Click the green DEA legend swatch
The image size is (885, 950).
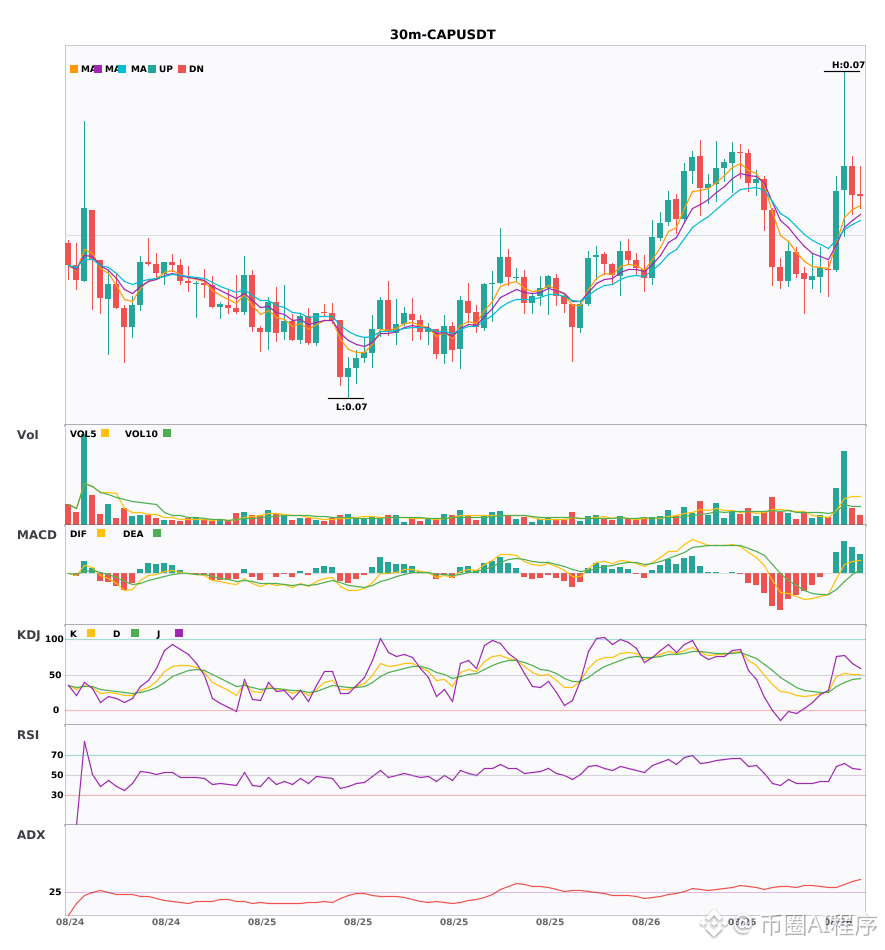point(157,533)
